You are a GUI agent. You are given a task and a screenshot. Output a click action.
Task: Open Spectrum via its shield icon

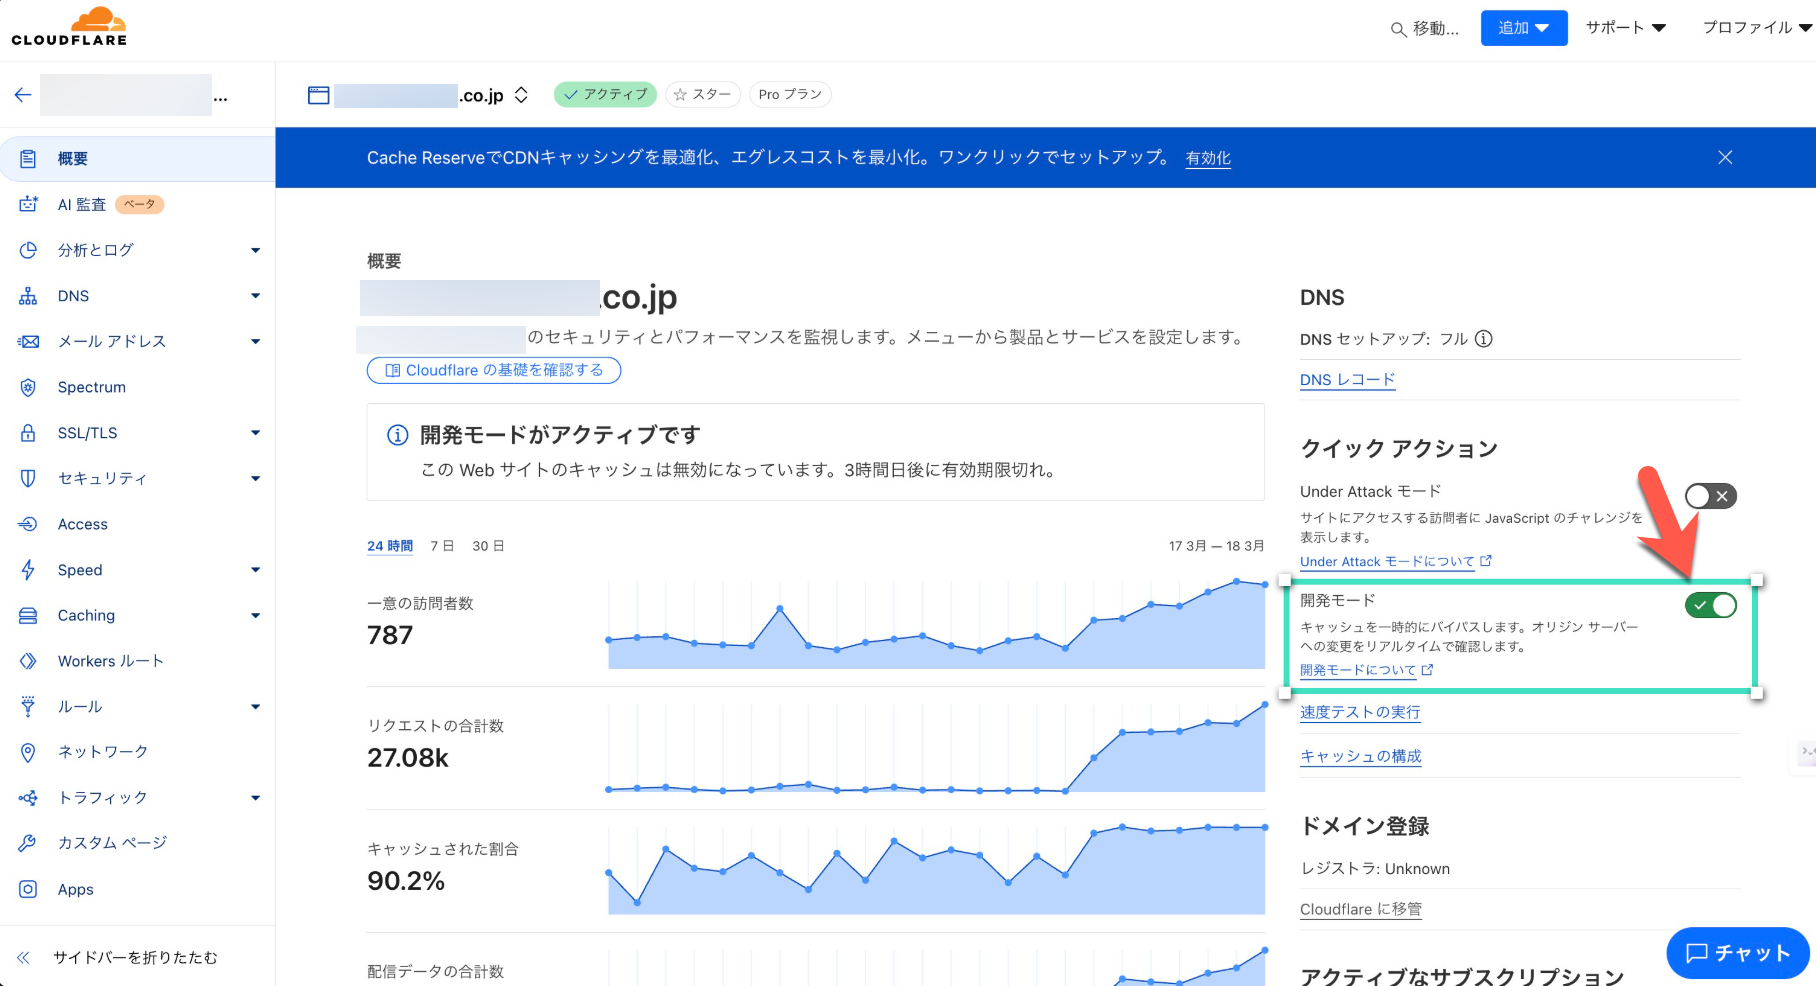(28, 387)
